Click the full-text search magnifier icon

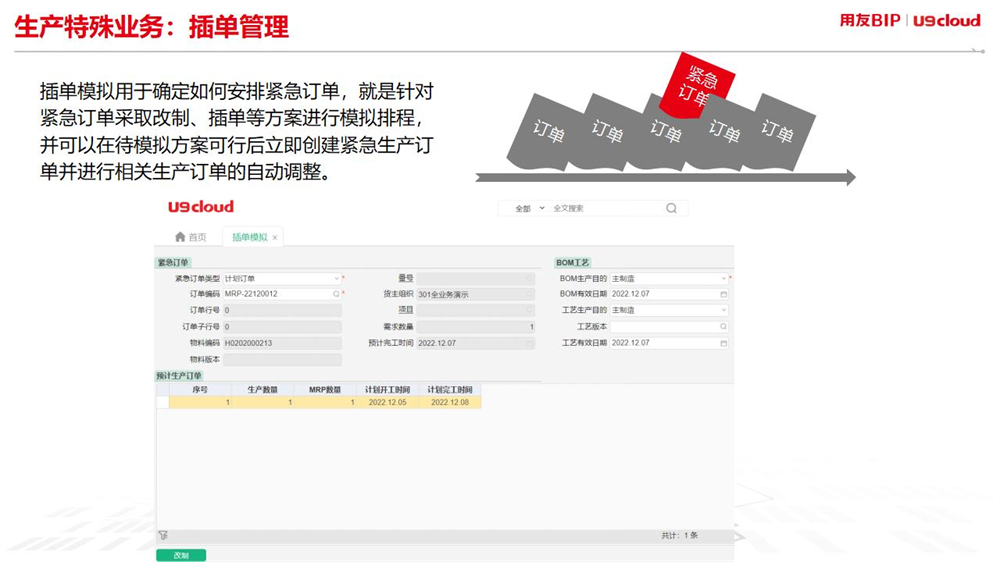point(671,208)
